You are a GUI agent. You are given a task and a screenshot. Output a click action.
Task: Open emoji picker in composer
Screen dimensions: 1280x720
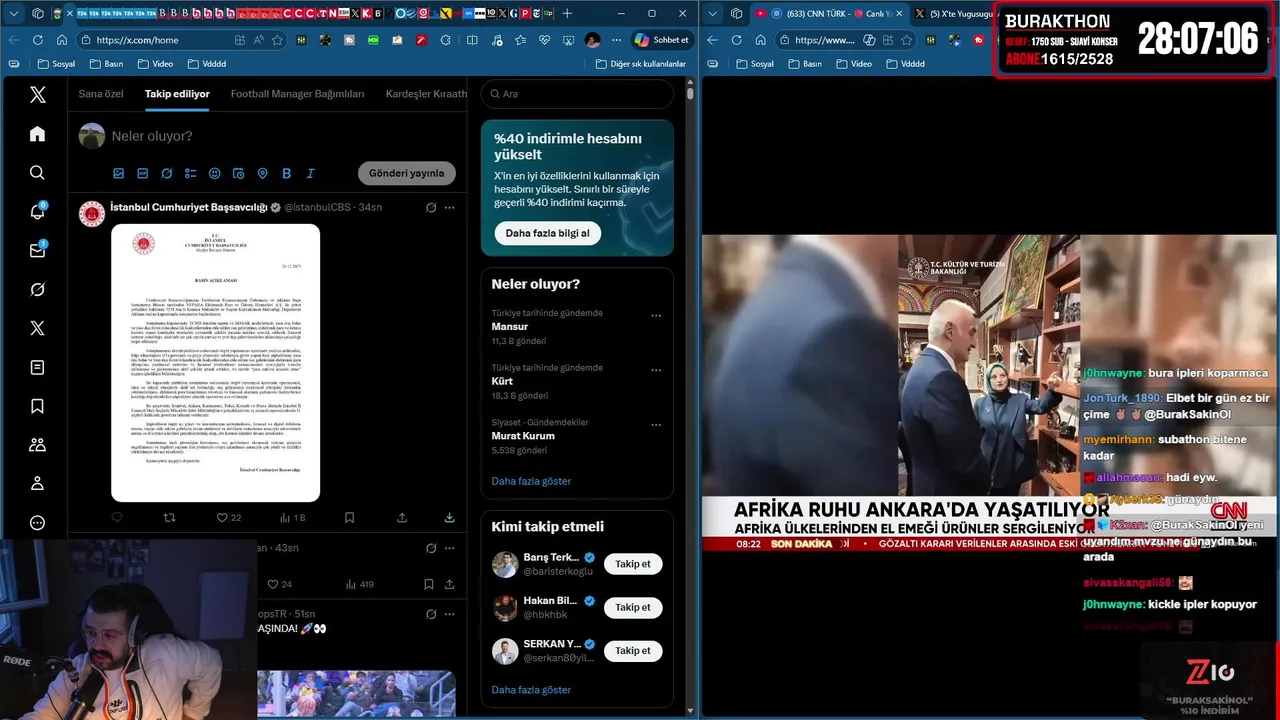click(214, 173)
